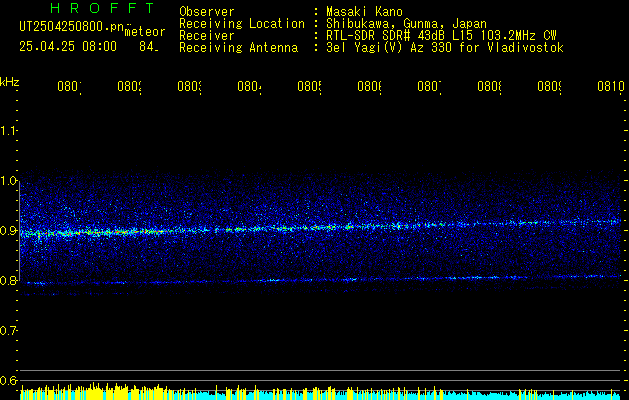Click the 0805 time marker
The width and height of the screenshot is (629, 400).
pyautogui.click(x=309, y=86)
